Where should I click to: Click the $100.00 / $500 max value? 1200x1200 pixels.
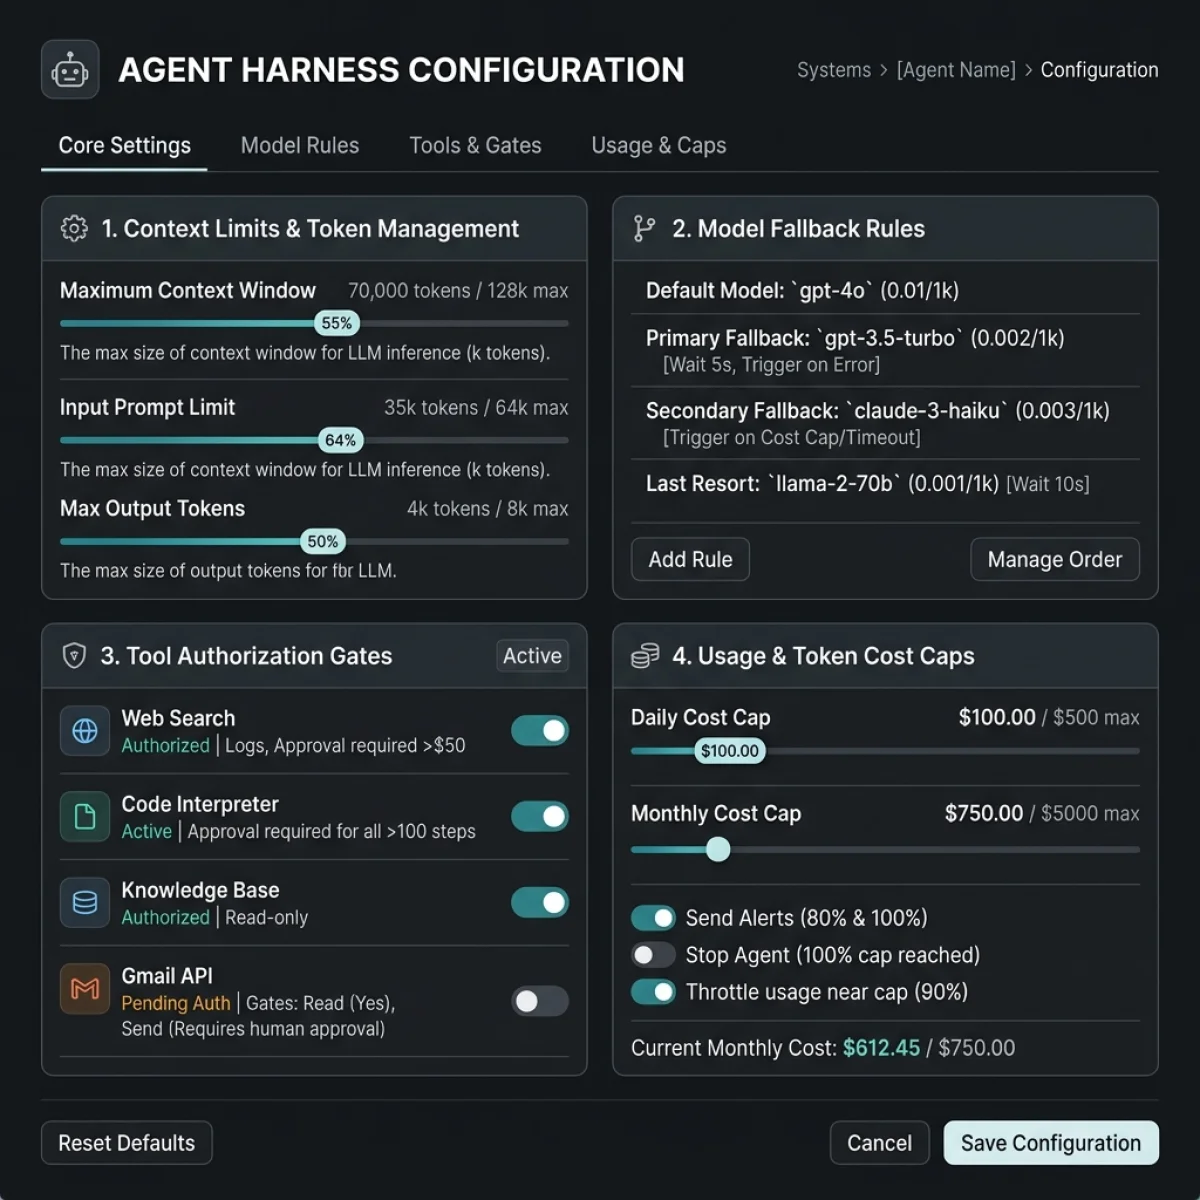(x=1049, y=718)
